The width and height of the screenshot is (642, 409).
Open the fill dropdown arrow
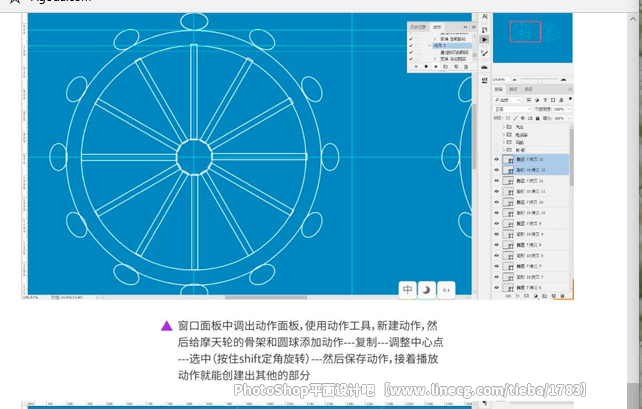click(x=569, y=118)
